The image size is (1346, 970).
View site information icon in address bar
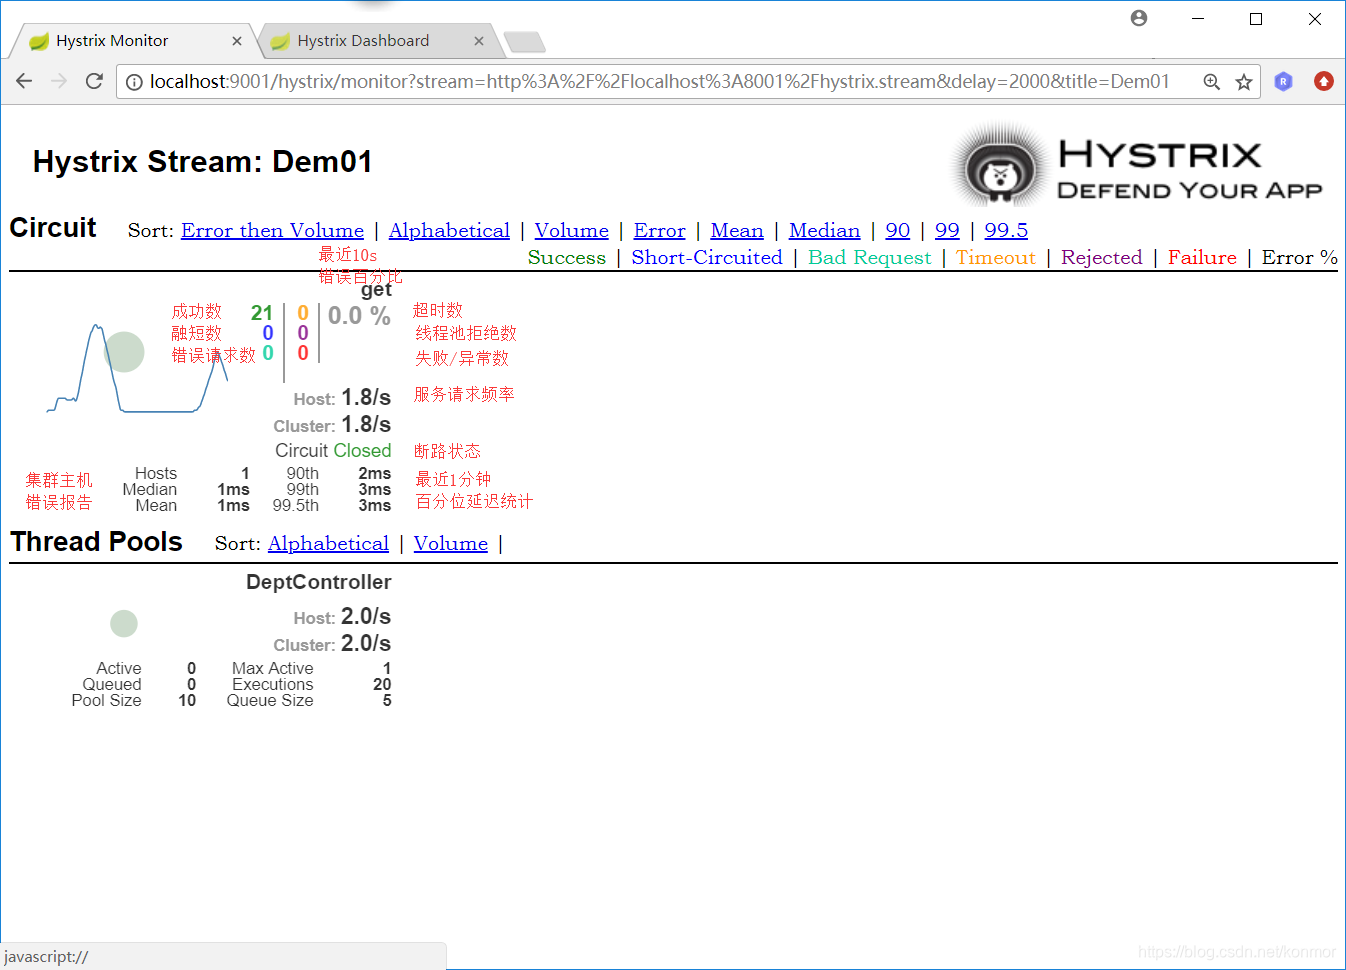pyautogui.click(x=134, y=82)
